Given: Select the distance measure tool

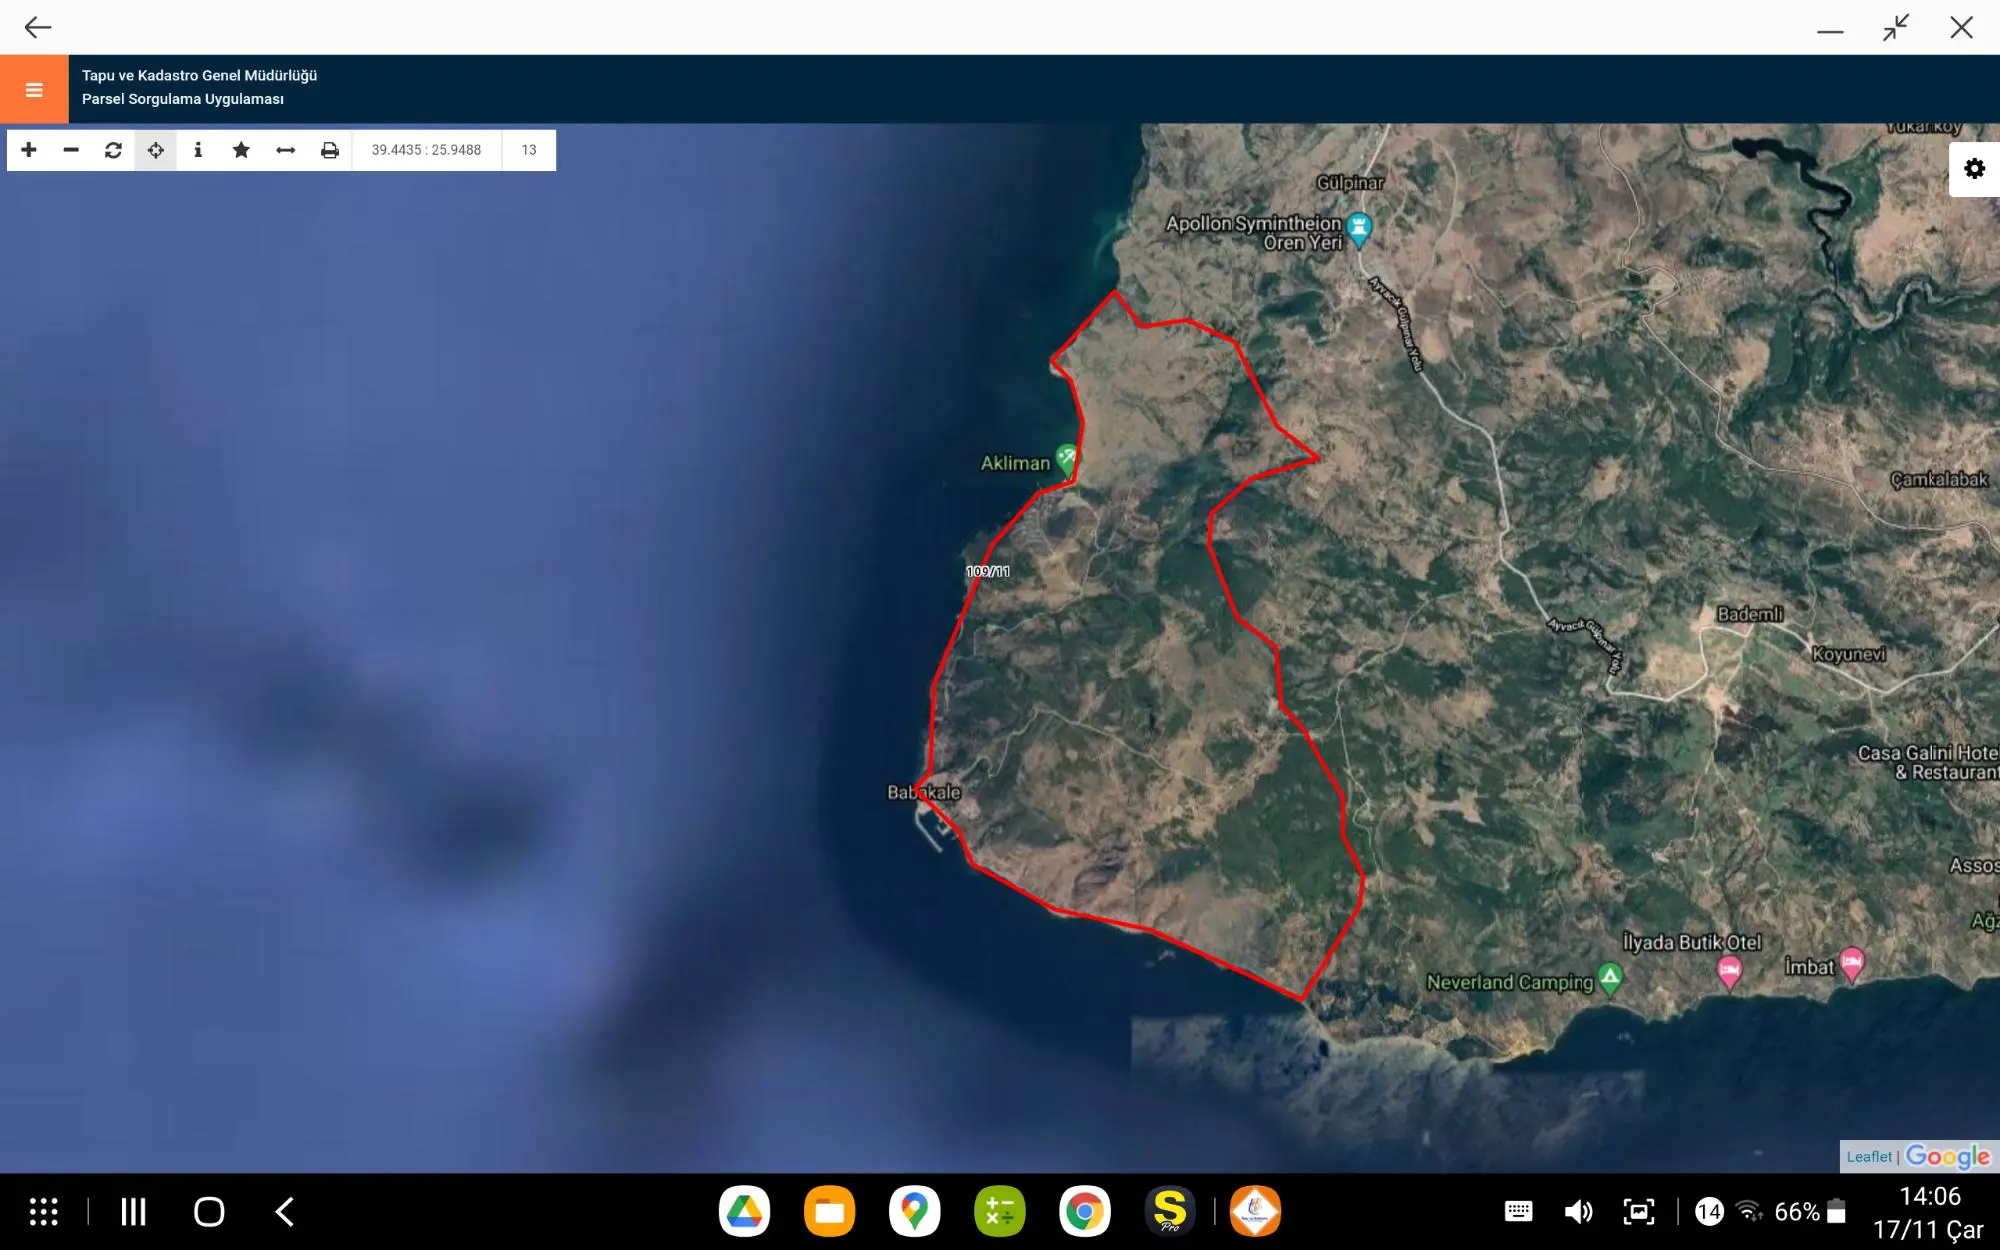Looking at the screenshot, I should coord(285,150).
